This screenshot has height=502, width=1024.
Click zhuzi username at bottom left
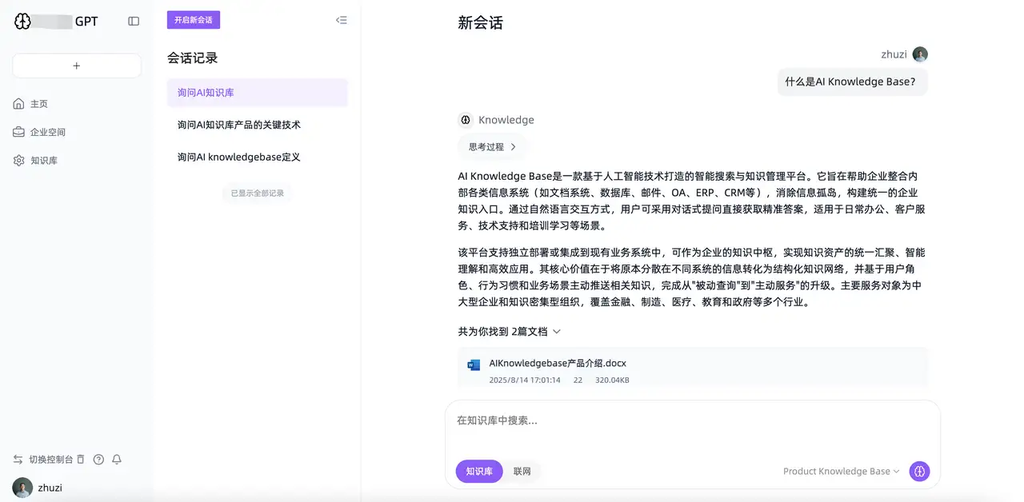point(50,488)
